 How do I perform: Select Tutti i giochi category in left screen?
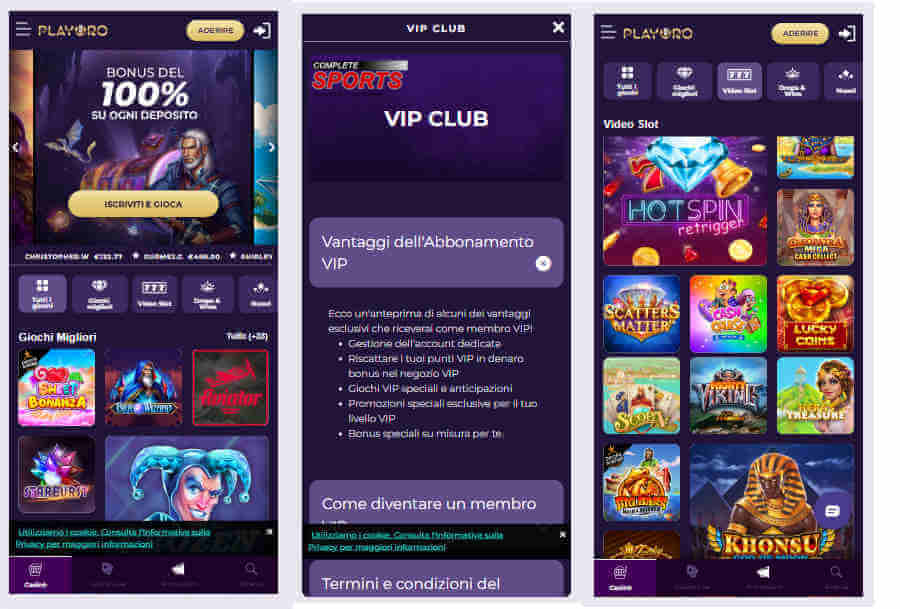(42, 294)
